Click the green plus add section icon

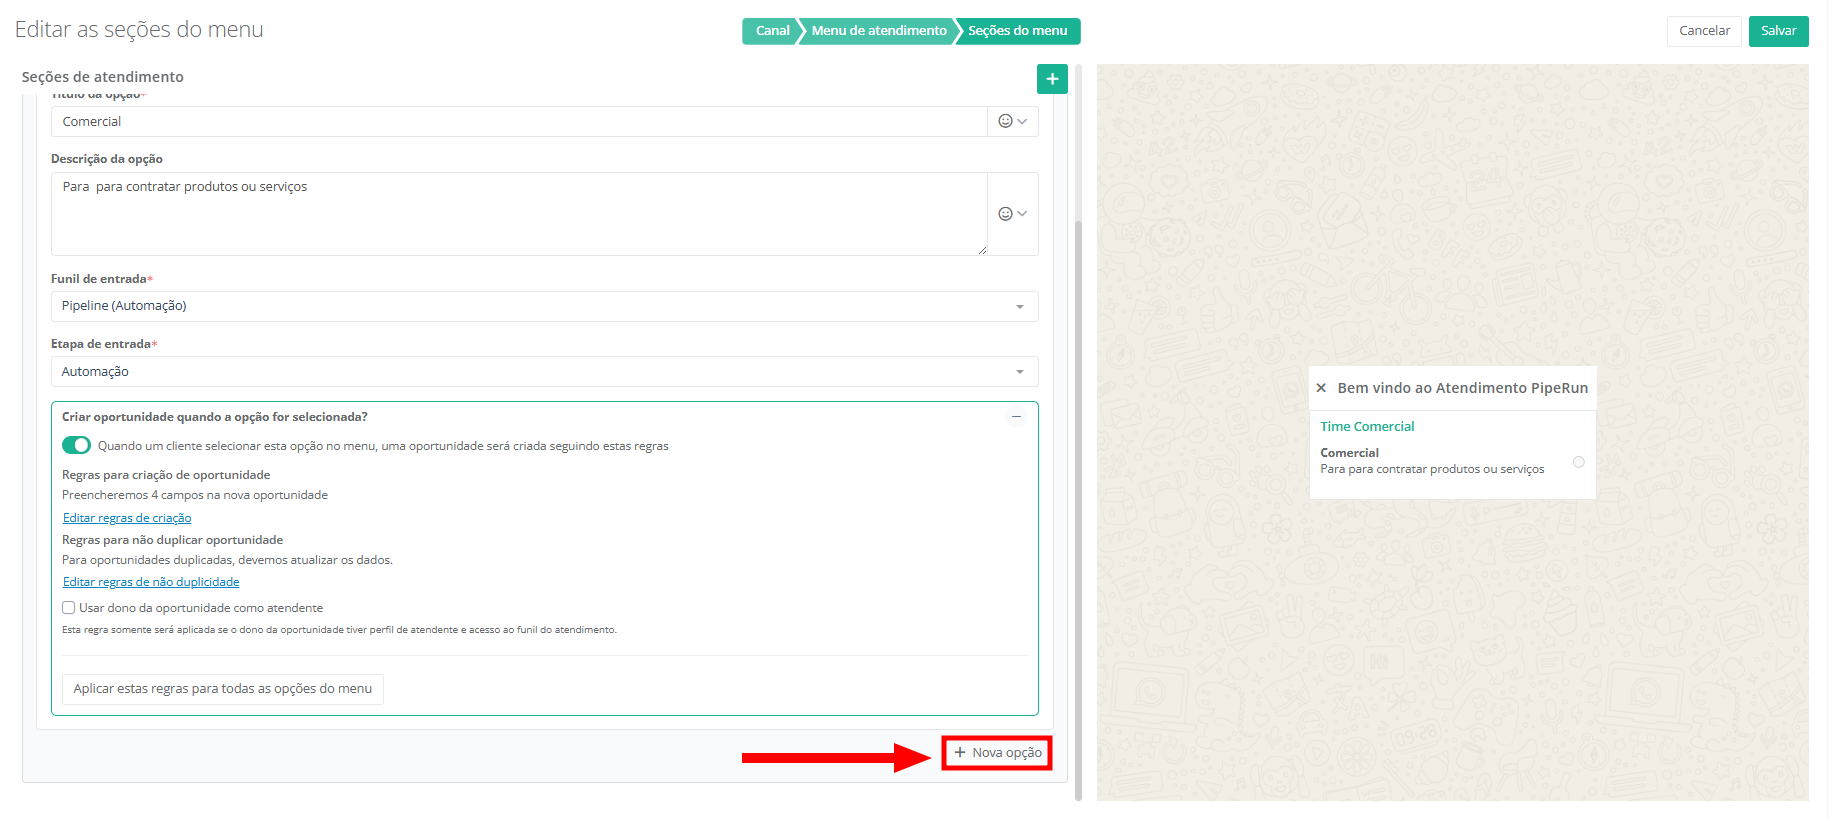pos(1052,79)
